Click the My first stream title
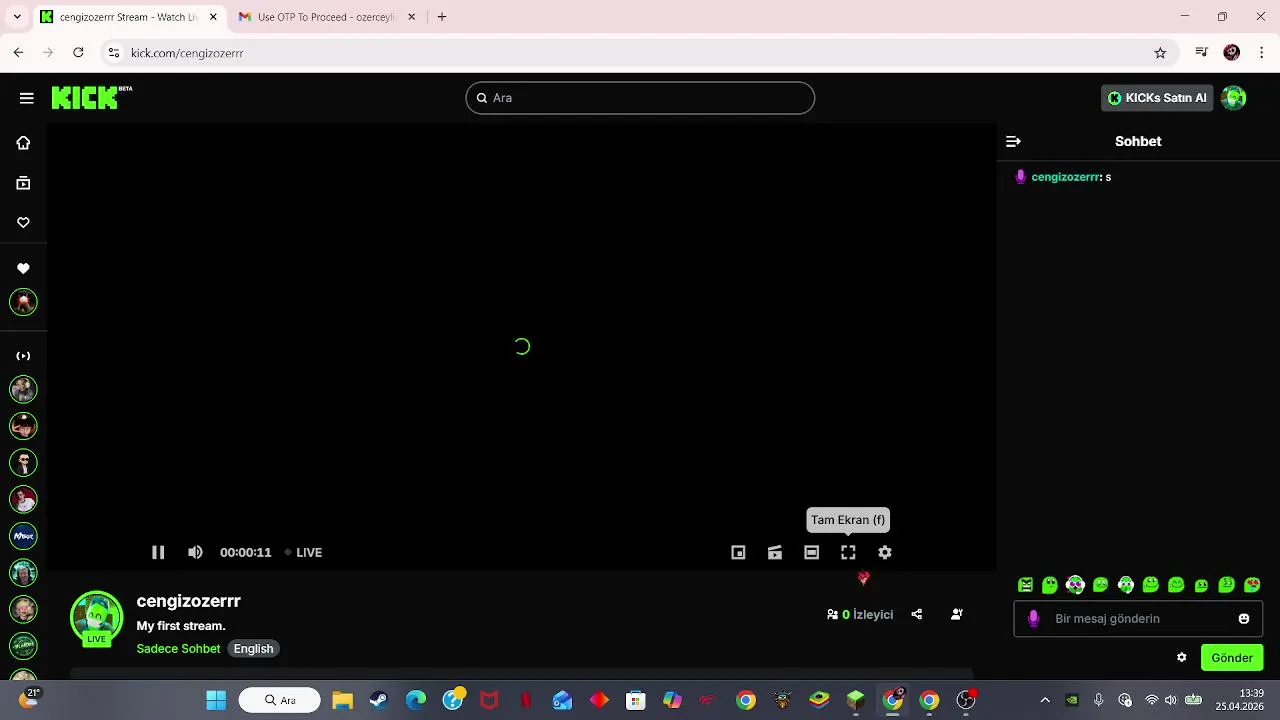The height and width of the screenshot is (720, 1280). pos(181,626)
